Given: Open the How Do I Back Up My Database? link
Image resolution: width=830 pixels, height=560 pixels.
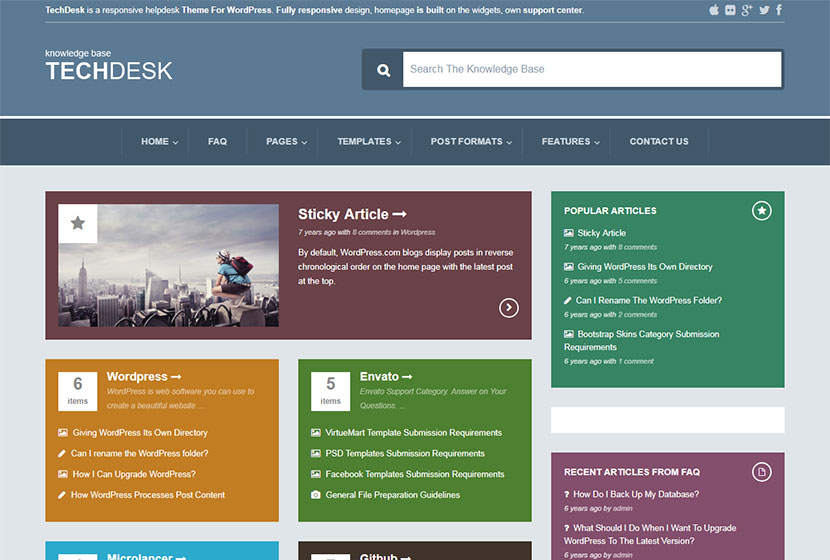Looking at the screenshot, I should click(x=636, y=494).
